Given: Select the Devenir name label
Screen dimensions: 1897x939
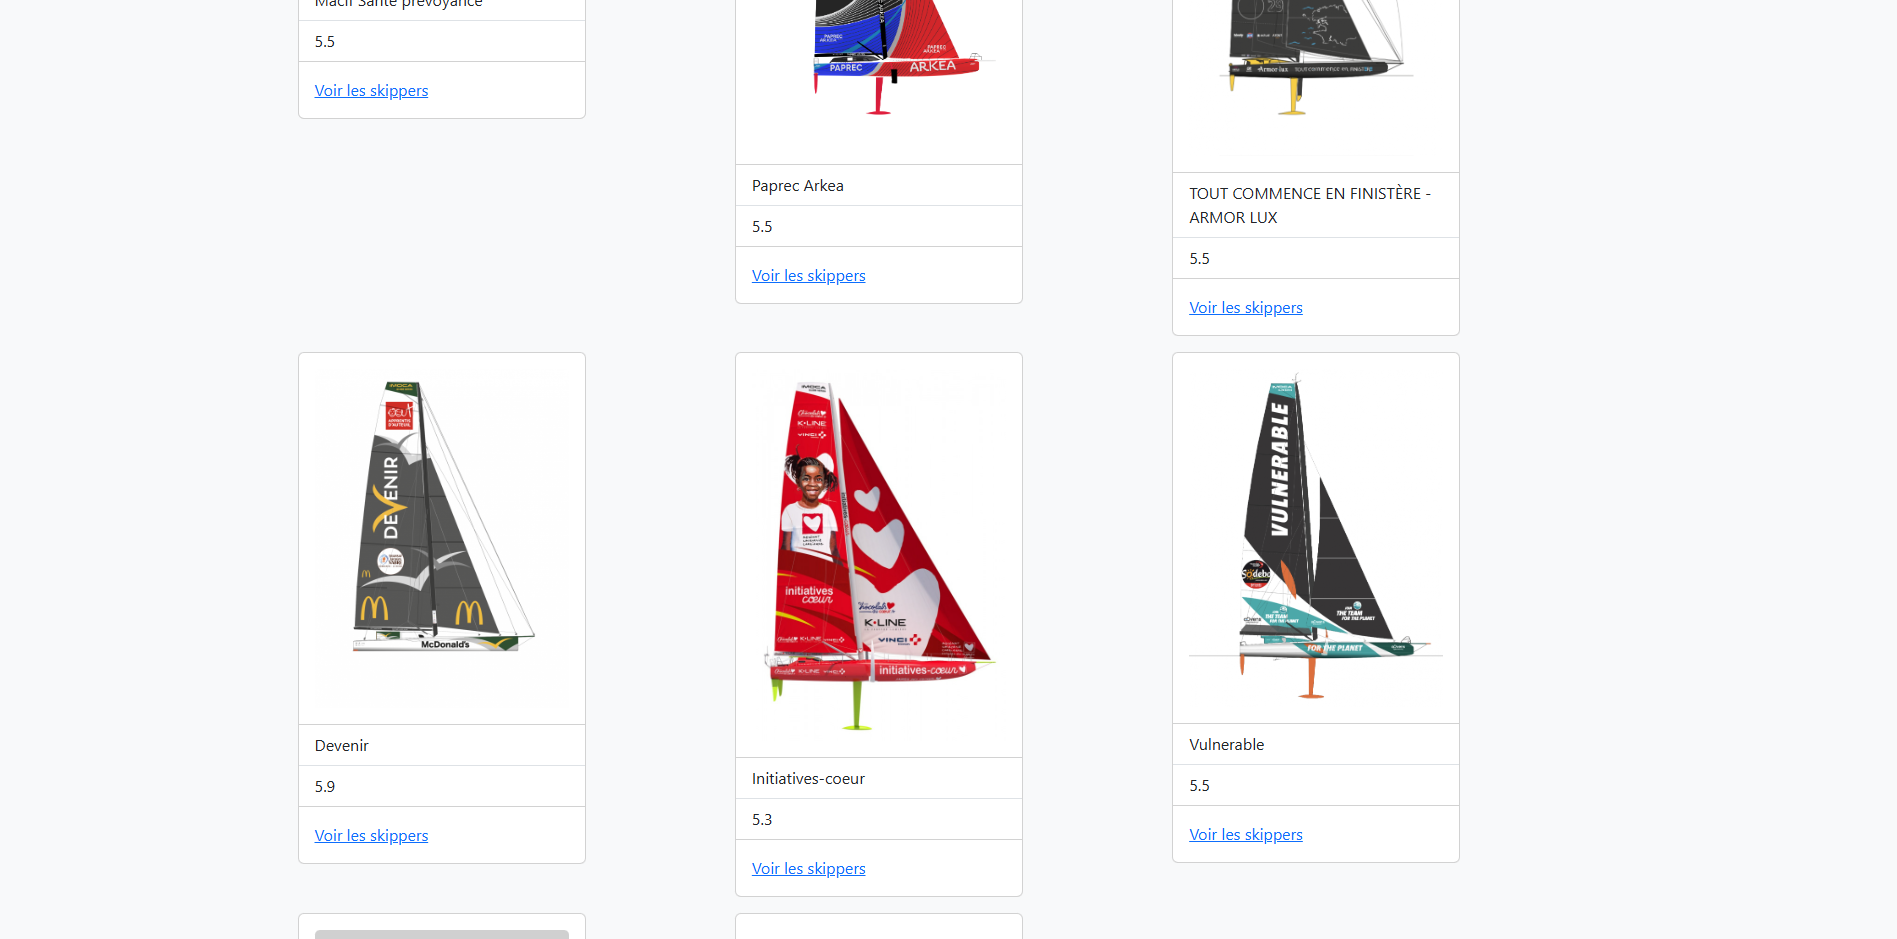Looking at the screenshot, I should (x=341, y=746).
